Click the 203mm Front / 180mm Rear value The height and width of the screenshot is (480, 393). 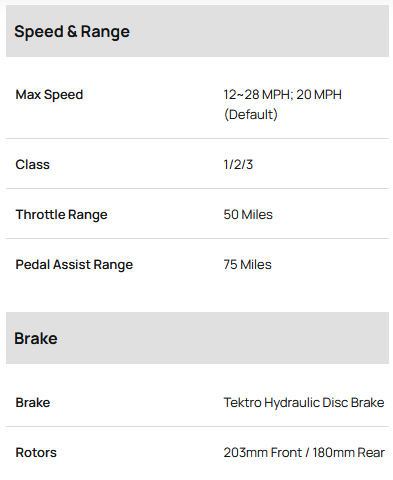[304, 453]
